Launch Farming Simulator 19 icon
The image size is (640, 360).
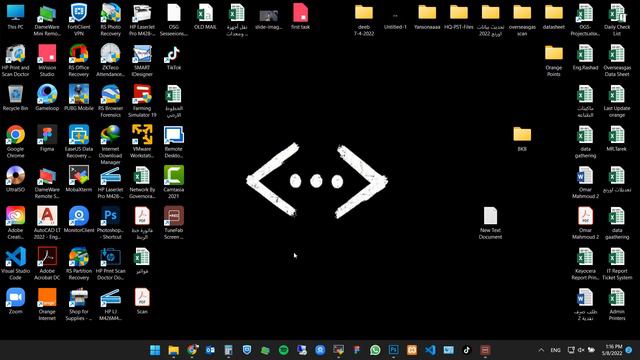point(142,101)
